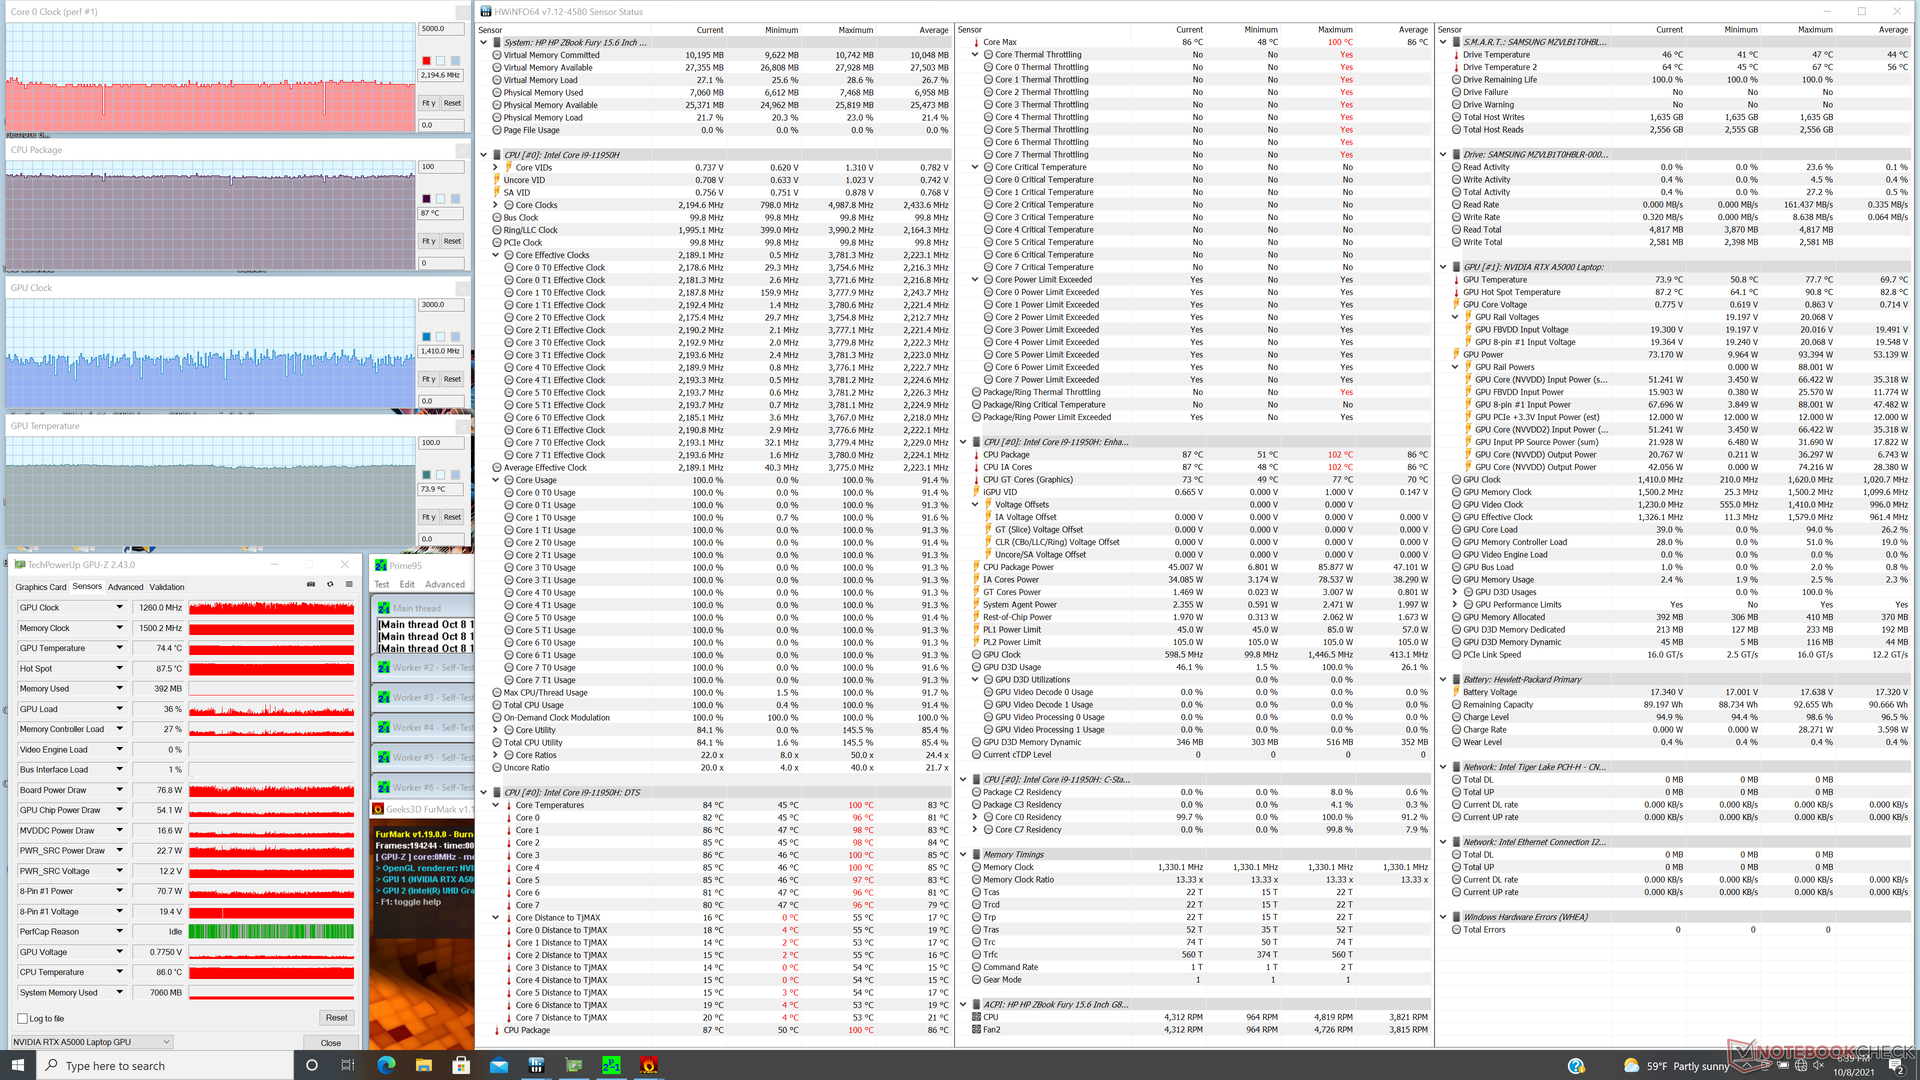1920x1080 pixels.
Task: Click Fit y button on Core 0 Clock graph
Action: [428, 103]
